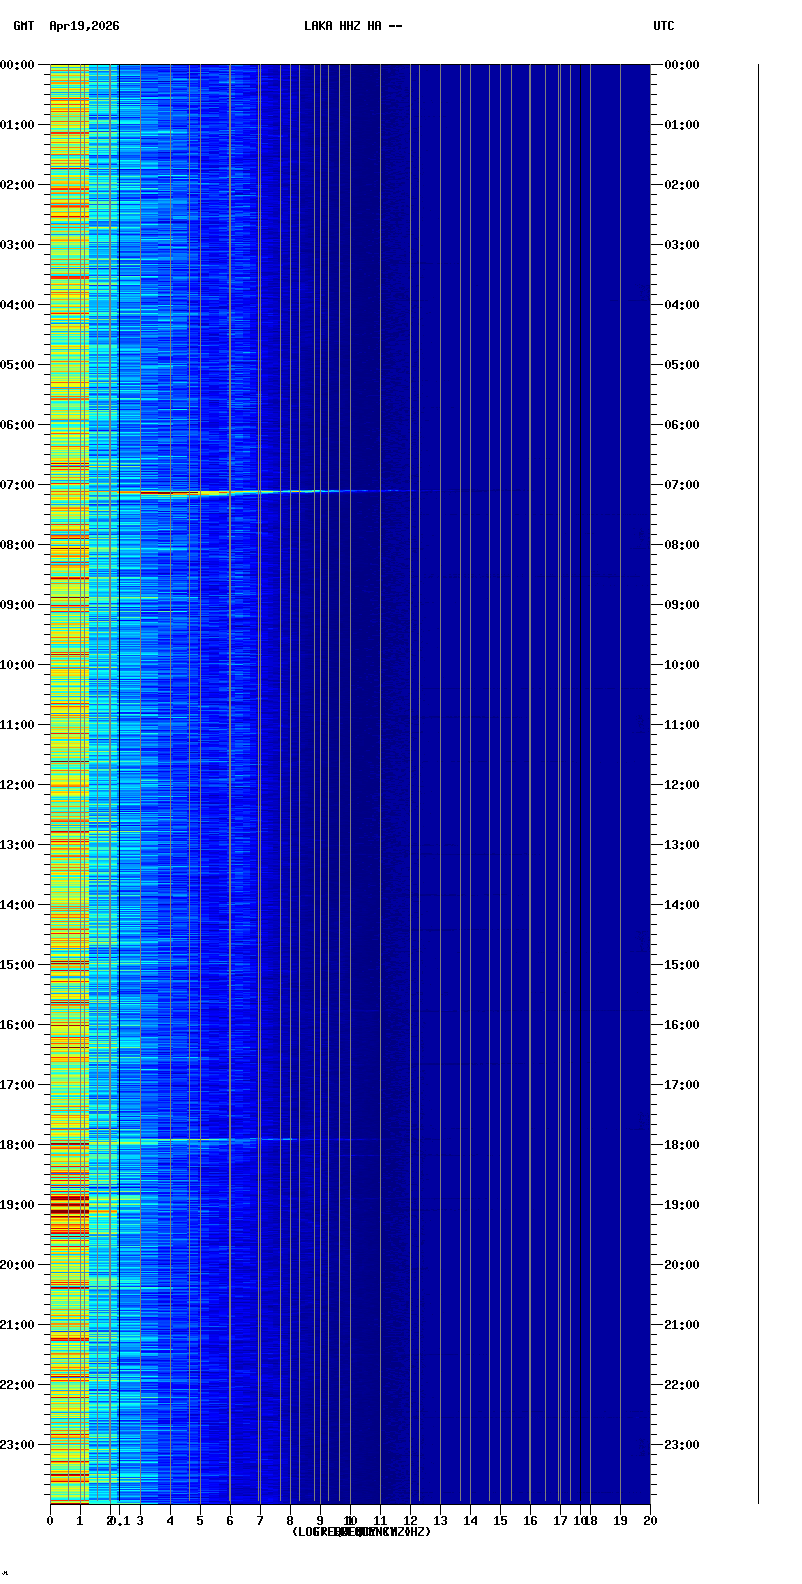The height and width of the screenshot is (1584, 802).
Task: Click the 0 Hz label on frequency axis
Action: (x=50, y=1521)
